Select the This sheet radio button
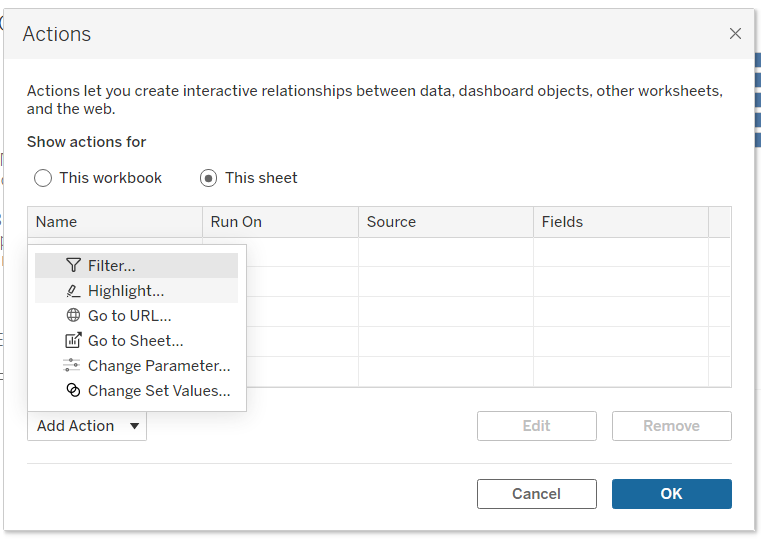761x541 pixels. tap(208, 178)
